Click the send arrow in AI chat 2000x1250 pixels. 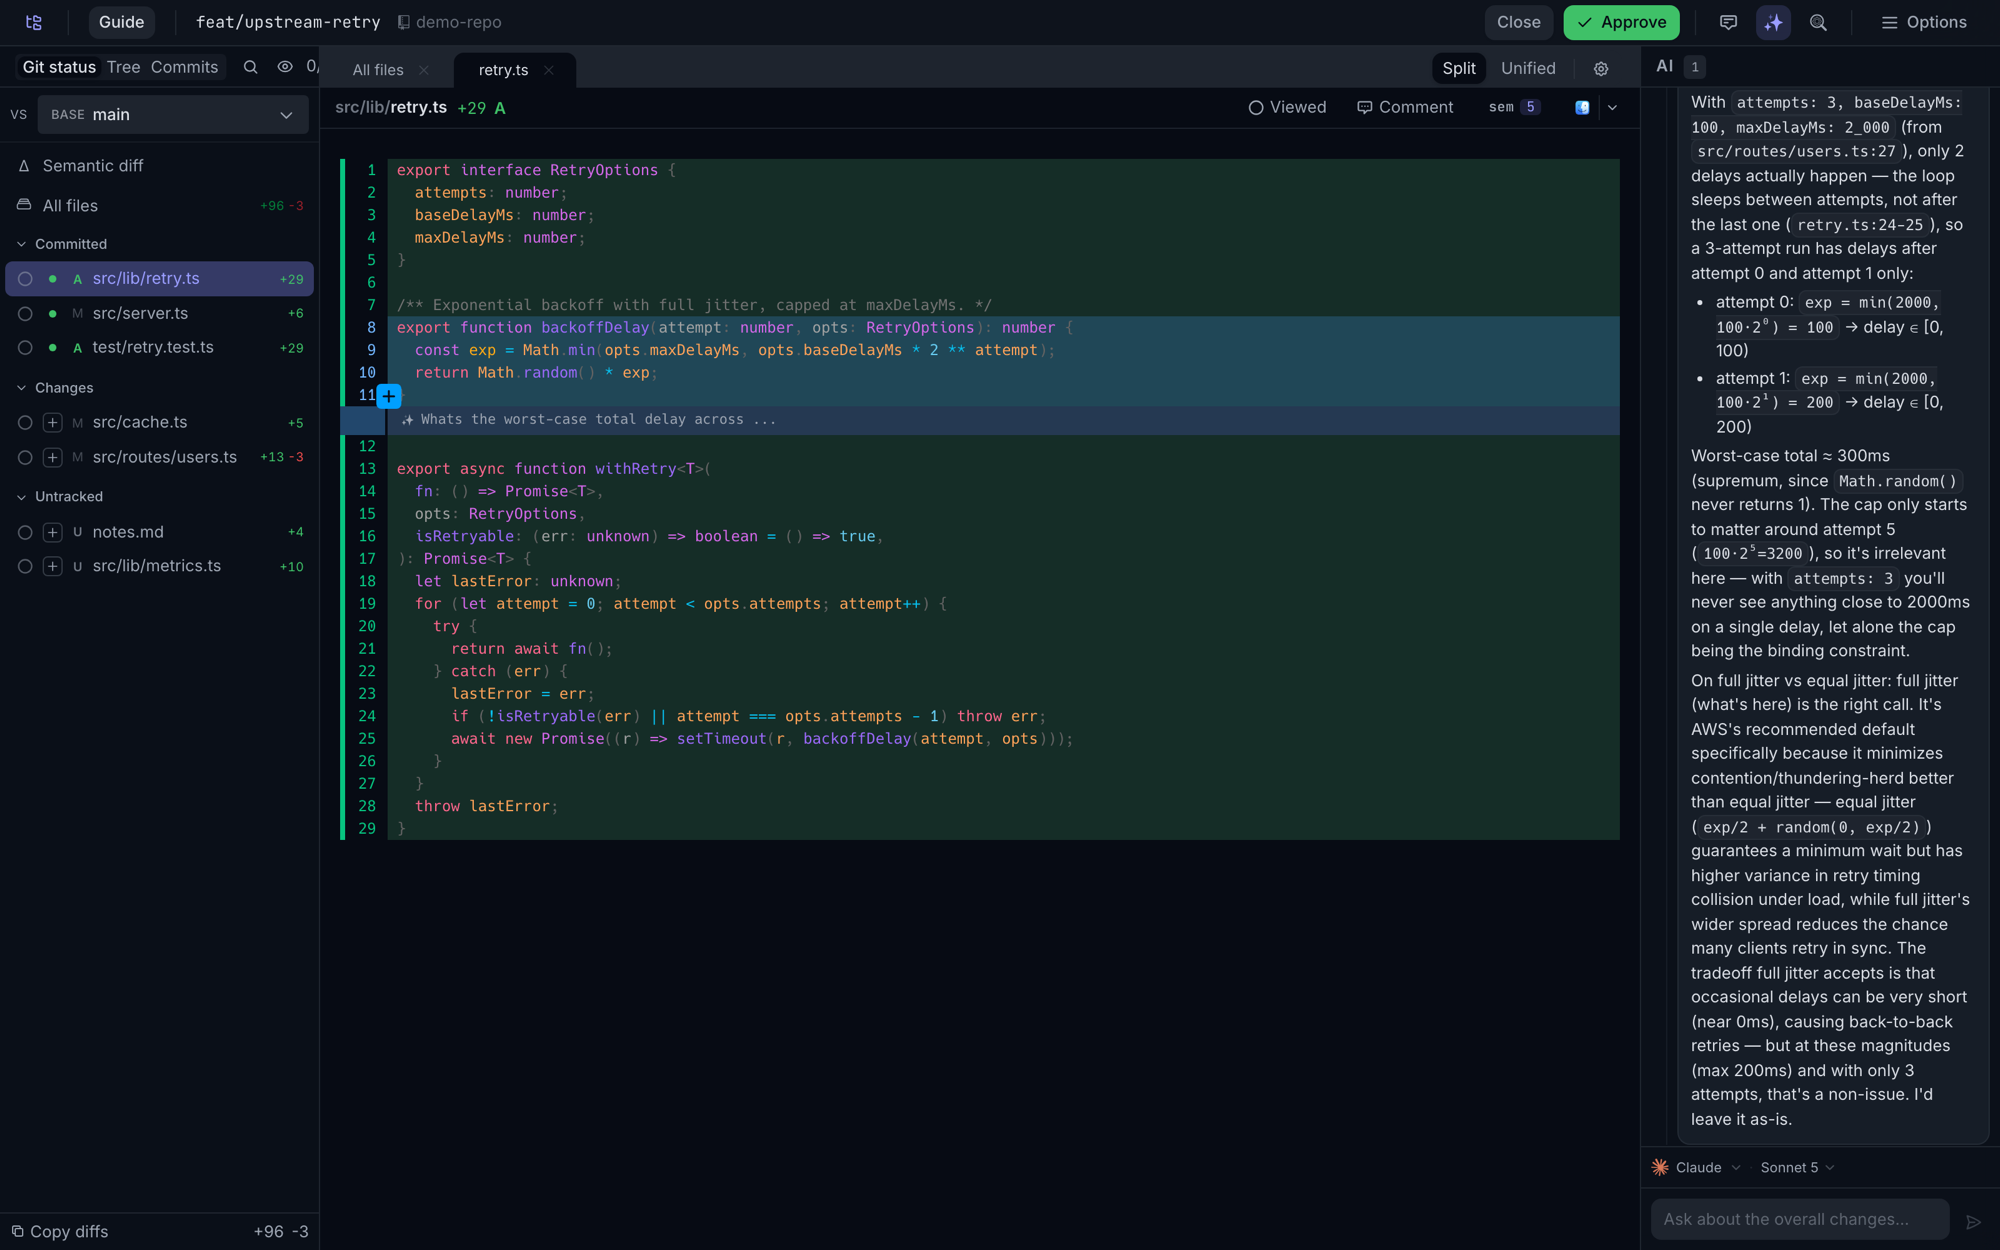tap(1973, 1221)
